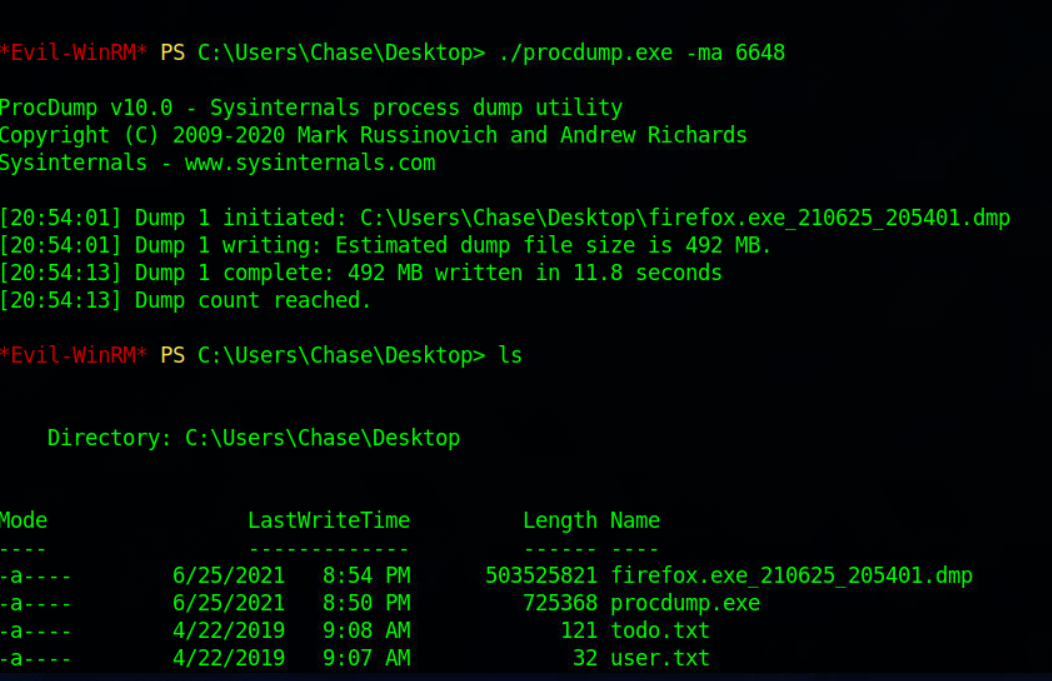The image size is (1052, 681).
Task: Click the '8:54 PM' write time
Action: pyautogui.click(x=366, y=576)
